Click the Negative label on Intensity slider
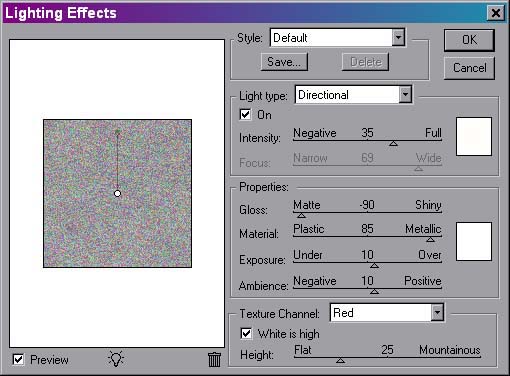This screenshot has width=510, height=376. pos(315,133)
